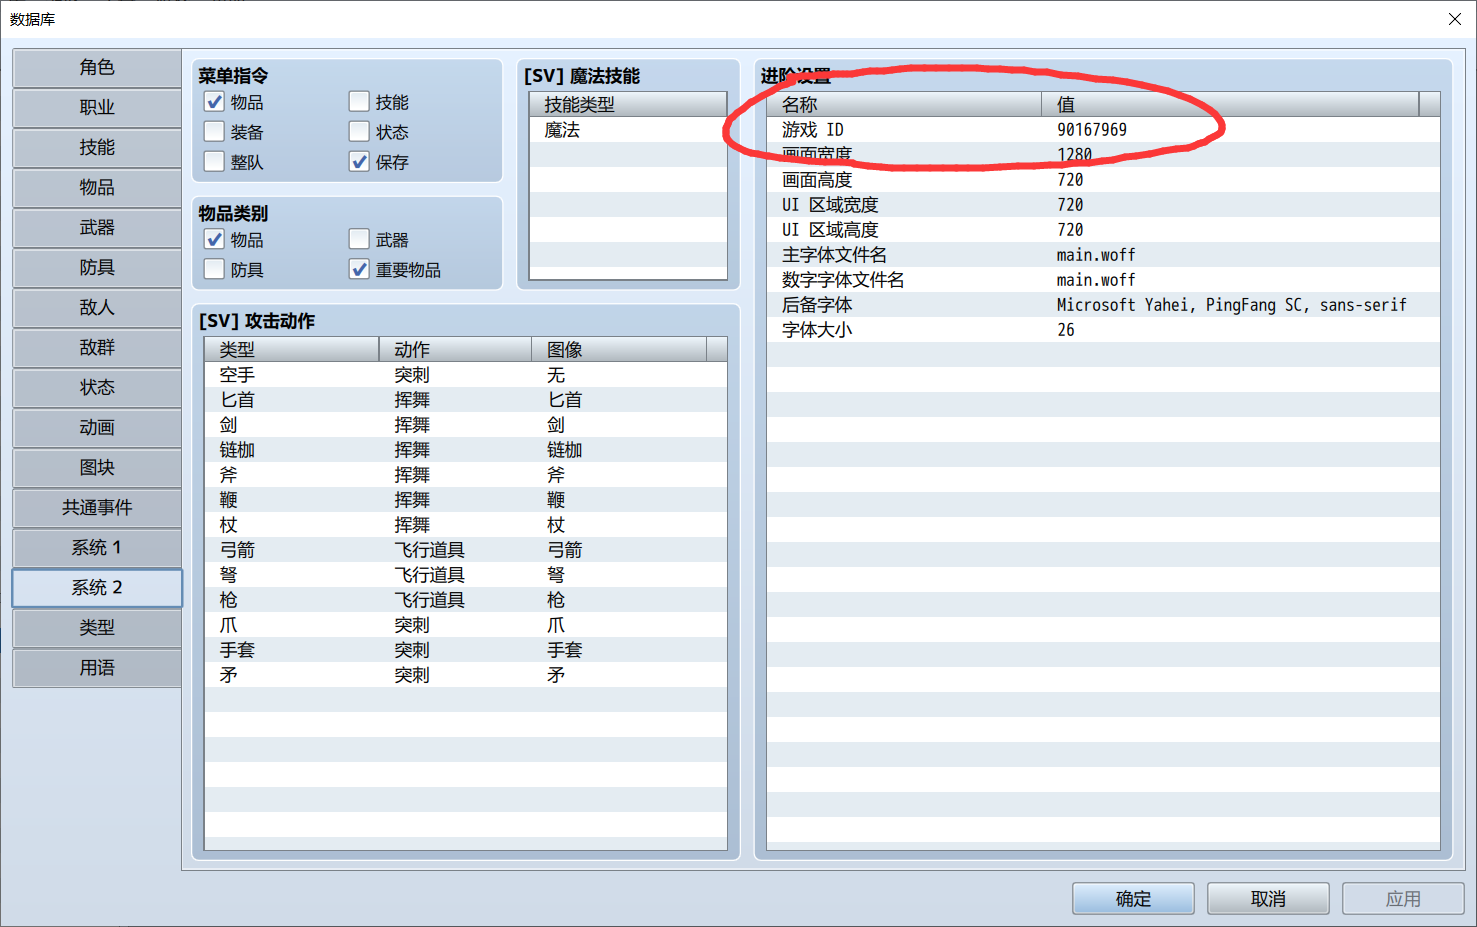Select the 画面高度 row
Screen dimensions: 1477x927
click(x=1103, y=180)
